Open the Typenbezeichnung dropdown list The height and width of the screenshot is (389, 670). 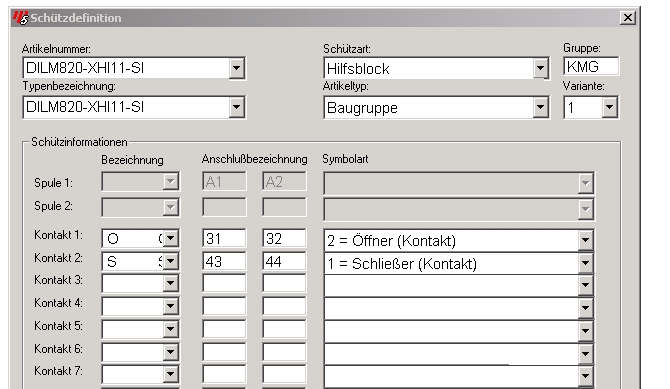(236, 107)
